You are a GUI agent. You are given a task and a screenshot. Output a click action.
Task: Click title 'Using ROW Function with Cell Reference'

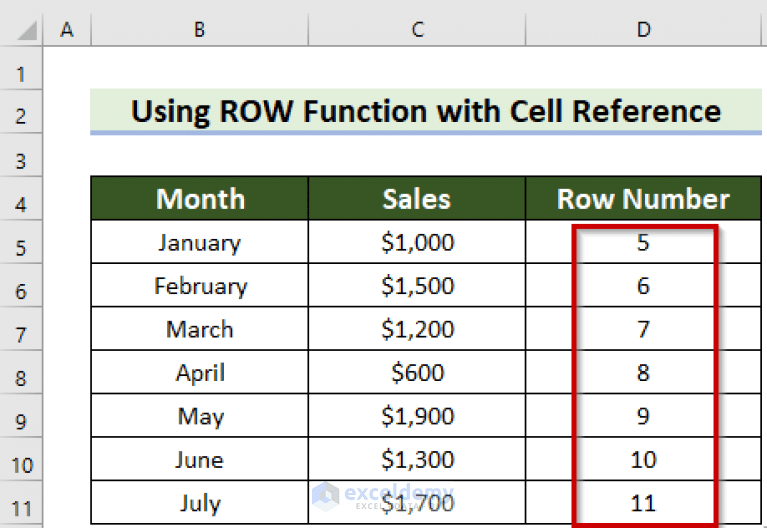[426, 111]
